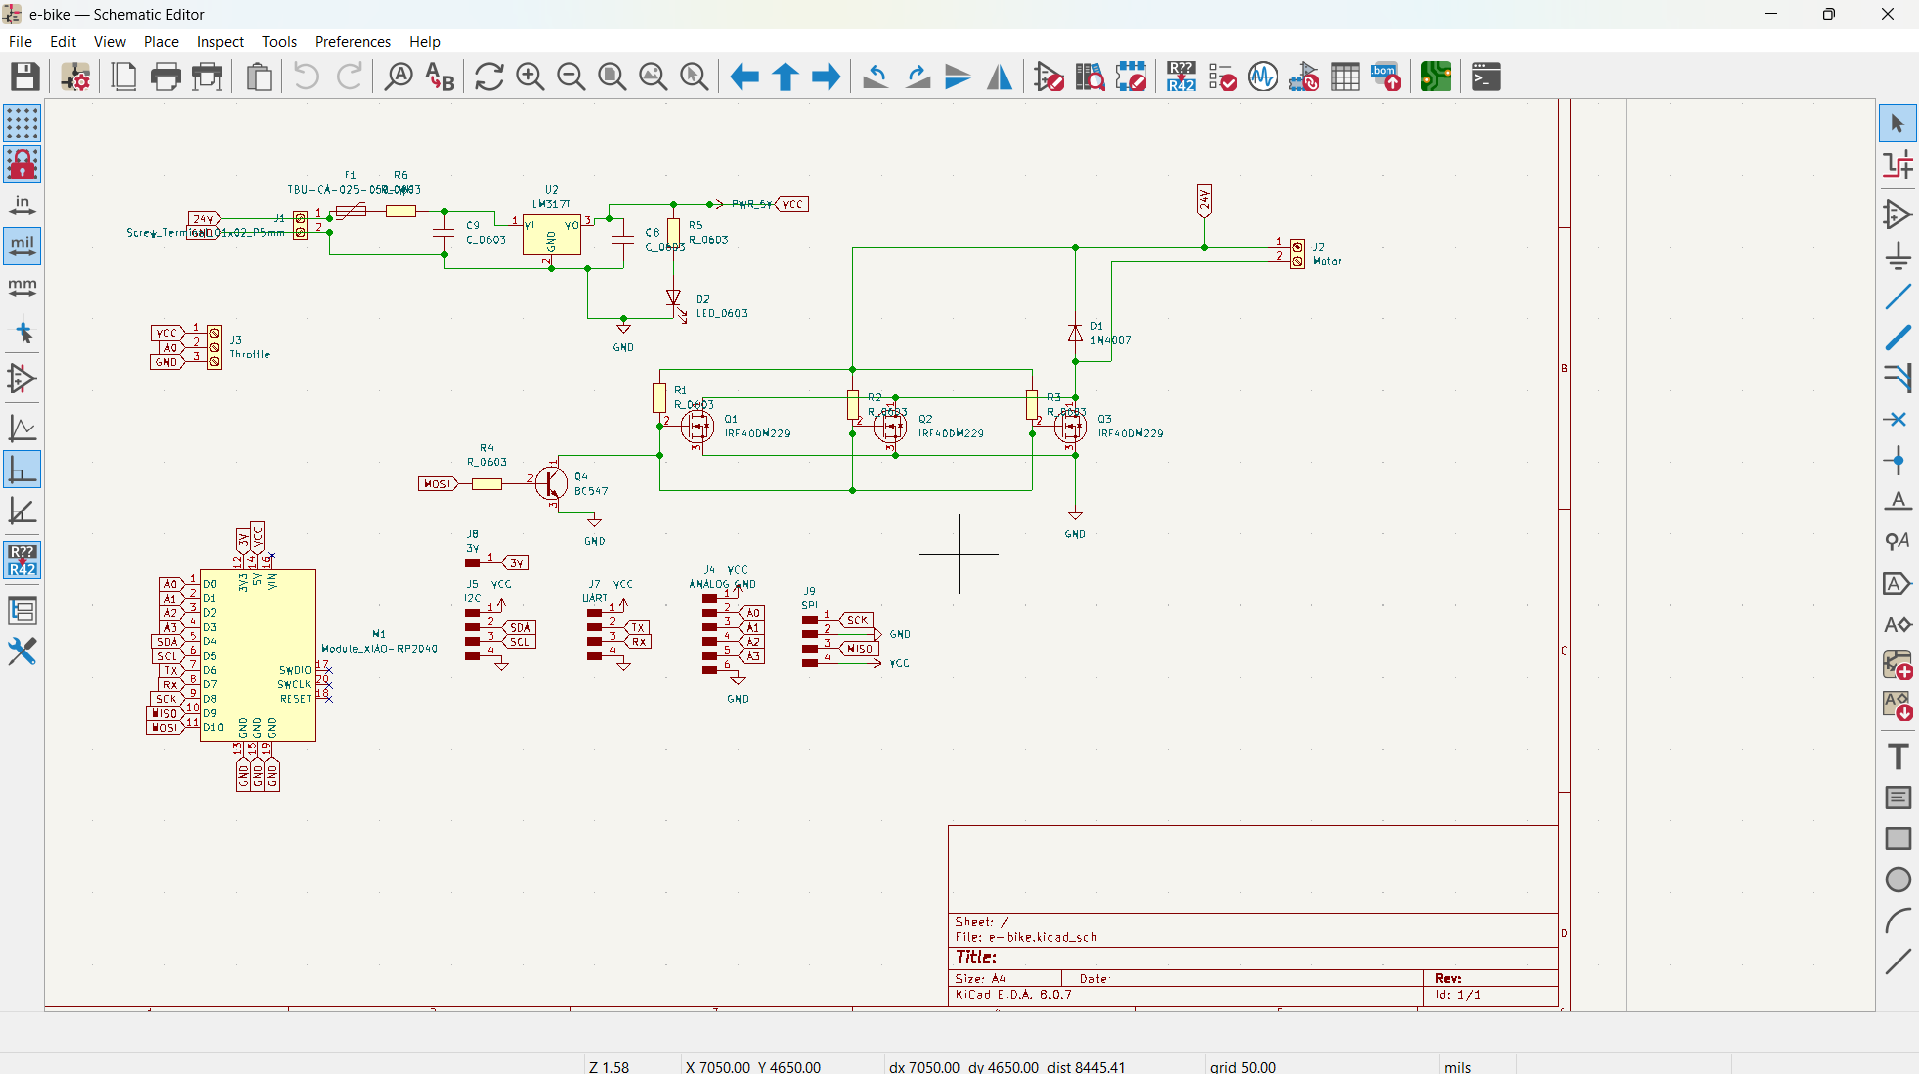Toggle the hierarchy navigator panel

tap(22, 610)
